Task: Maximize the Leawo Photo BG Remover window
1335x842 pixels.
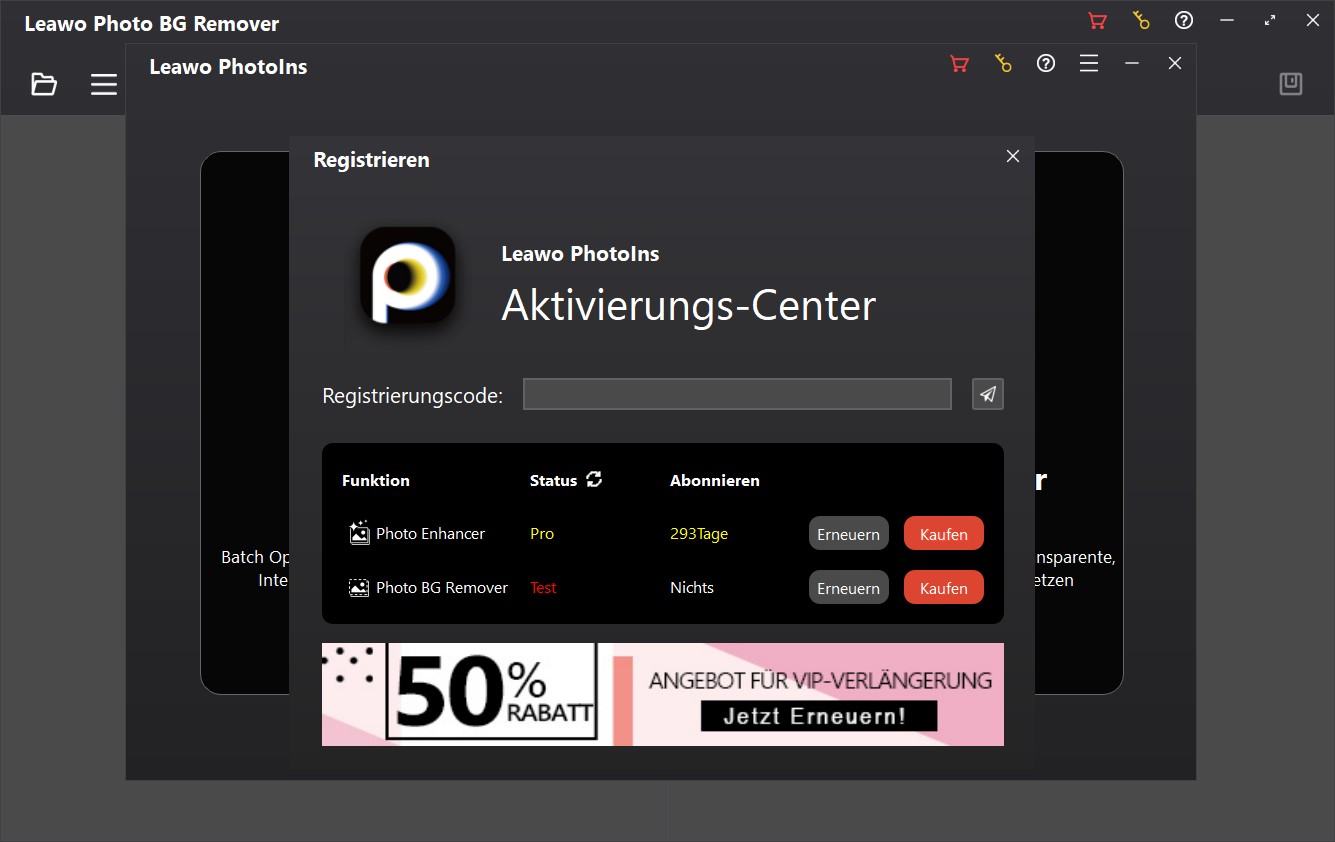Action: point(1270,20)
